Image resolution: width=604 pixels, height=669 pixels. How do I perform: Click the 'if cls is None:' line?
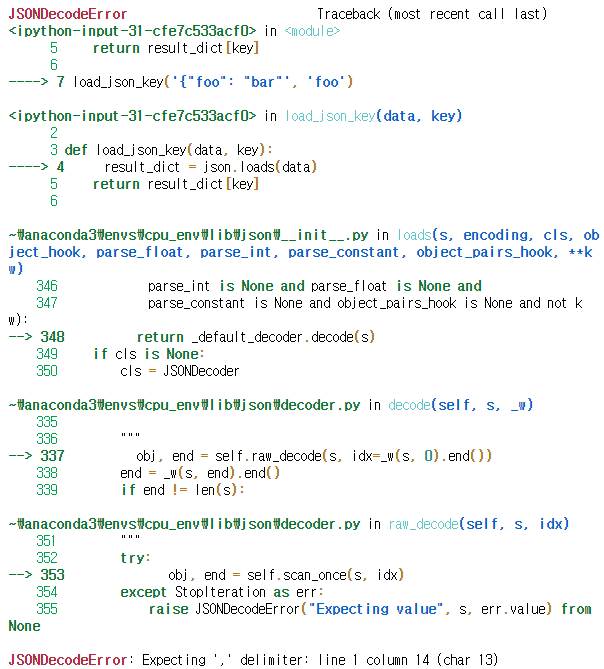(x=149, y=354)
